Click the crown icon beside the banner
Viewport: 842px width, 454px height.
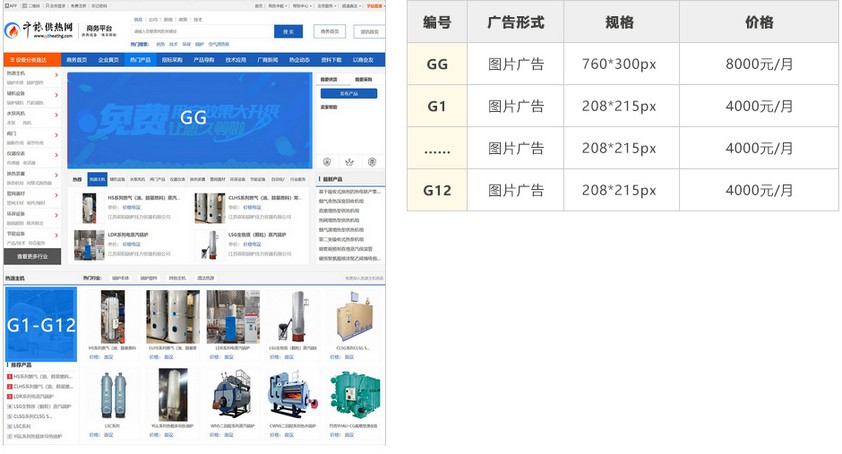[x=349, y=161]
